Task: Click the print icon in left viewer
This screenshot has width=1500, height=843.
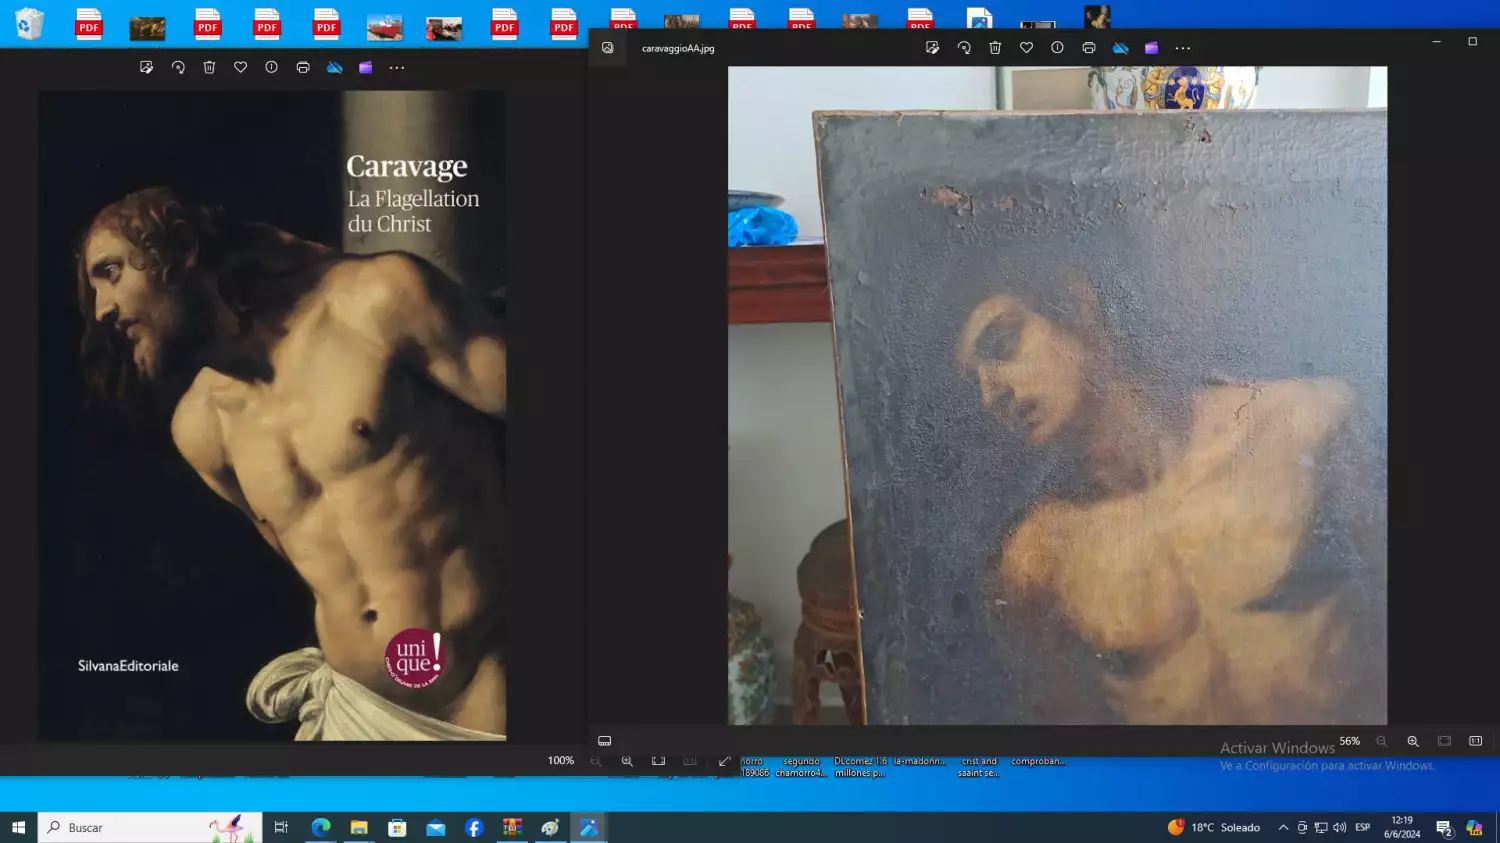Action: click(x=303, y=68)
